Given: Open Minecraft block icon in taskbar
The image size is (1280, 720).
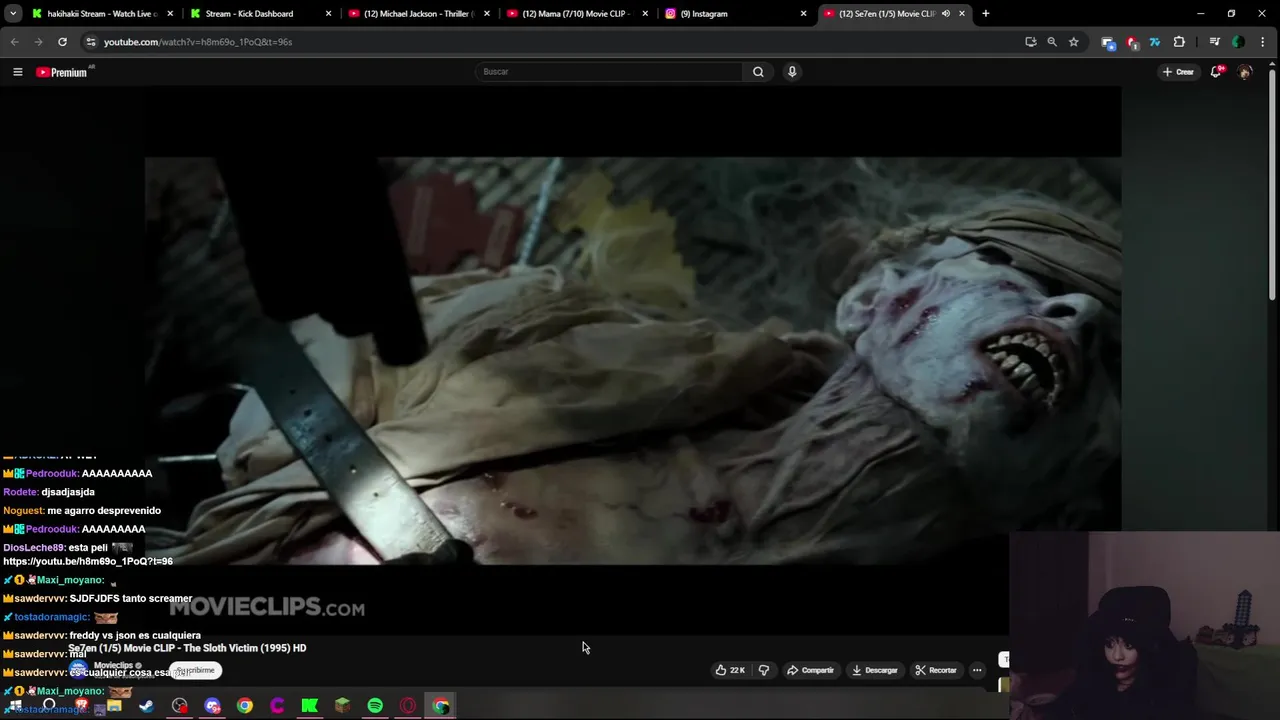Looking at the screenshot, I should (x=342, y=706).
